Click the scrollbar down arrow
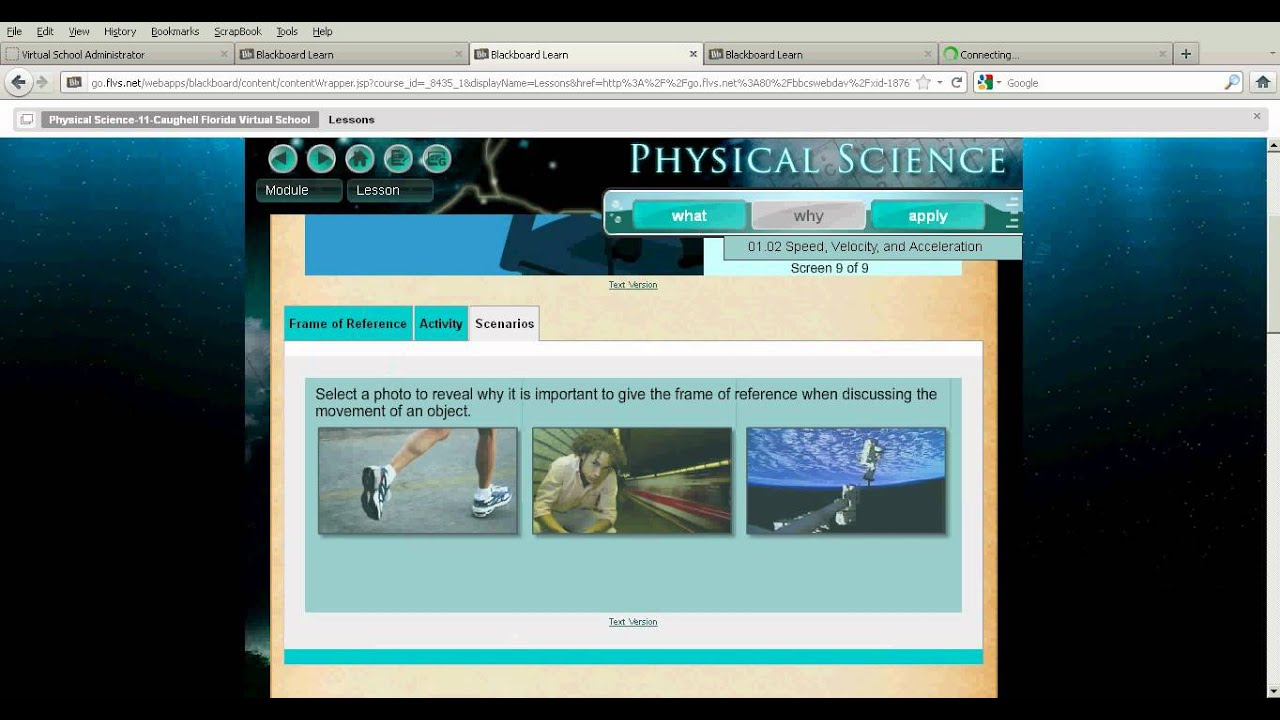Screen dimensions: 1280x720 pyautogui.click(x=1273, y=690)
